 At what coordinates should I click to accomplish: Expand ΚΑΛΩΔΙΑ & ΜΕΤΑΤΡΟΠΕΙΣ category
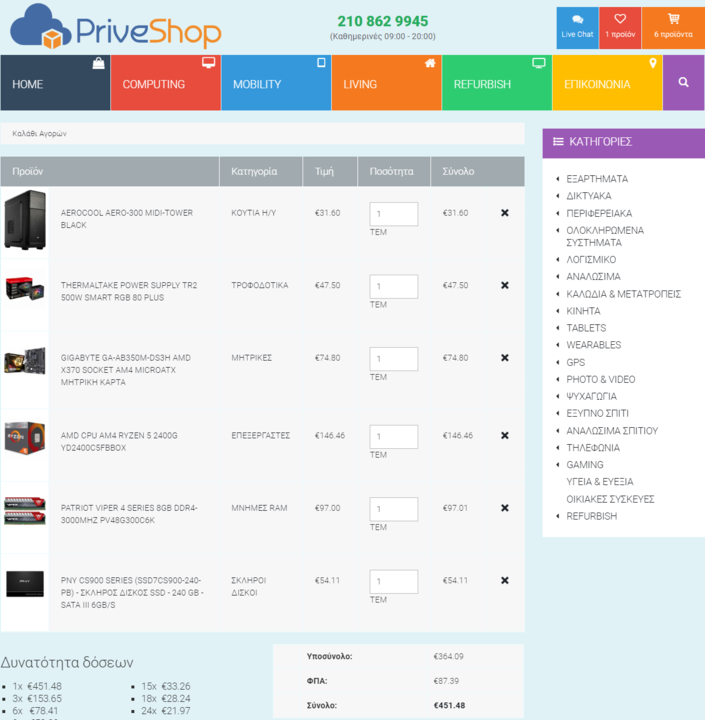click(x=623, y=294)
